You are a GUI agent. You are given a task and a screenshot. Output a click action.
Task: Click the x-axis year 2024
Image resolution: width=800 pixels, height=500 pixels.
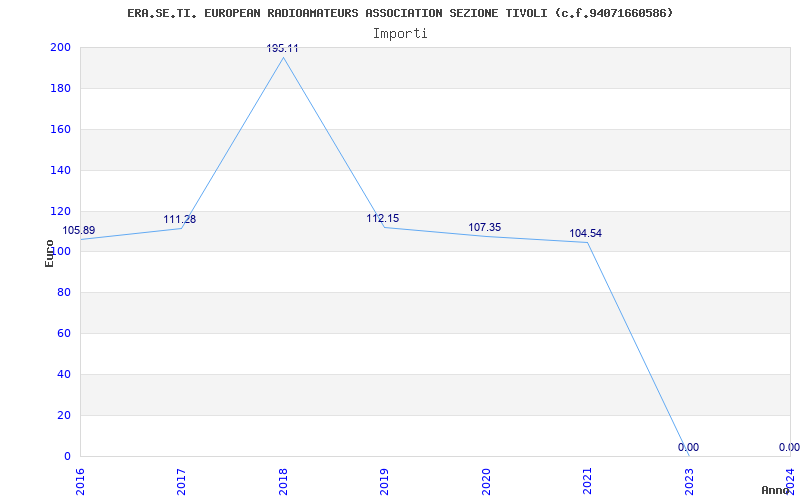coord(790,482)
